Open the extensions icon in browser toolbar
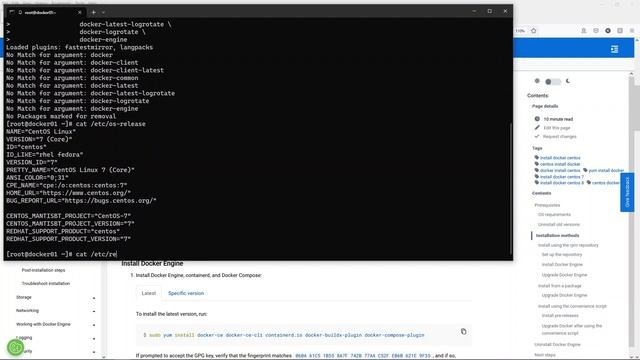Image resolution: width=640 pixels, height=360 pixels. tap(620, 31)
